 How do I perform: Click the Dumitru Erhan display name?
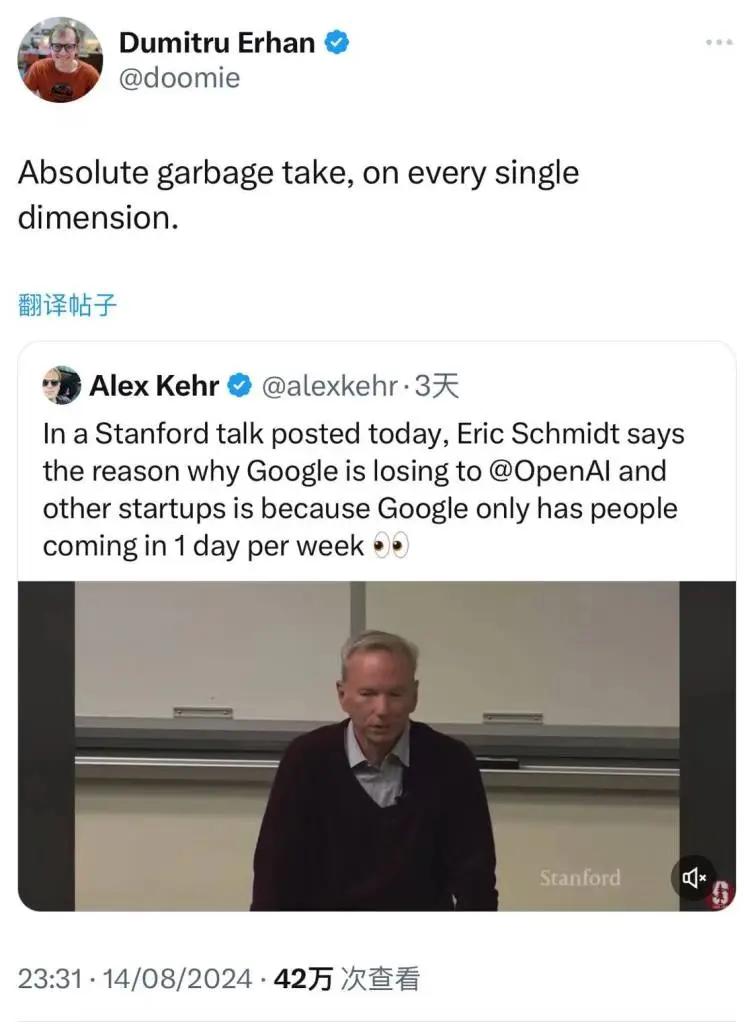[217, 43]
